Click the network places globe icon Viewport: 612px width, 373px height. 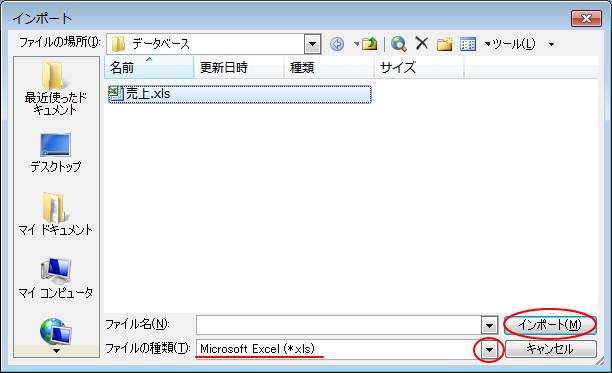(55, 332)
